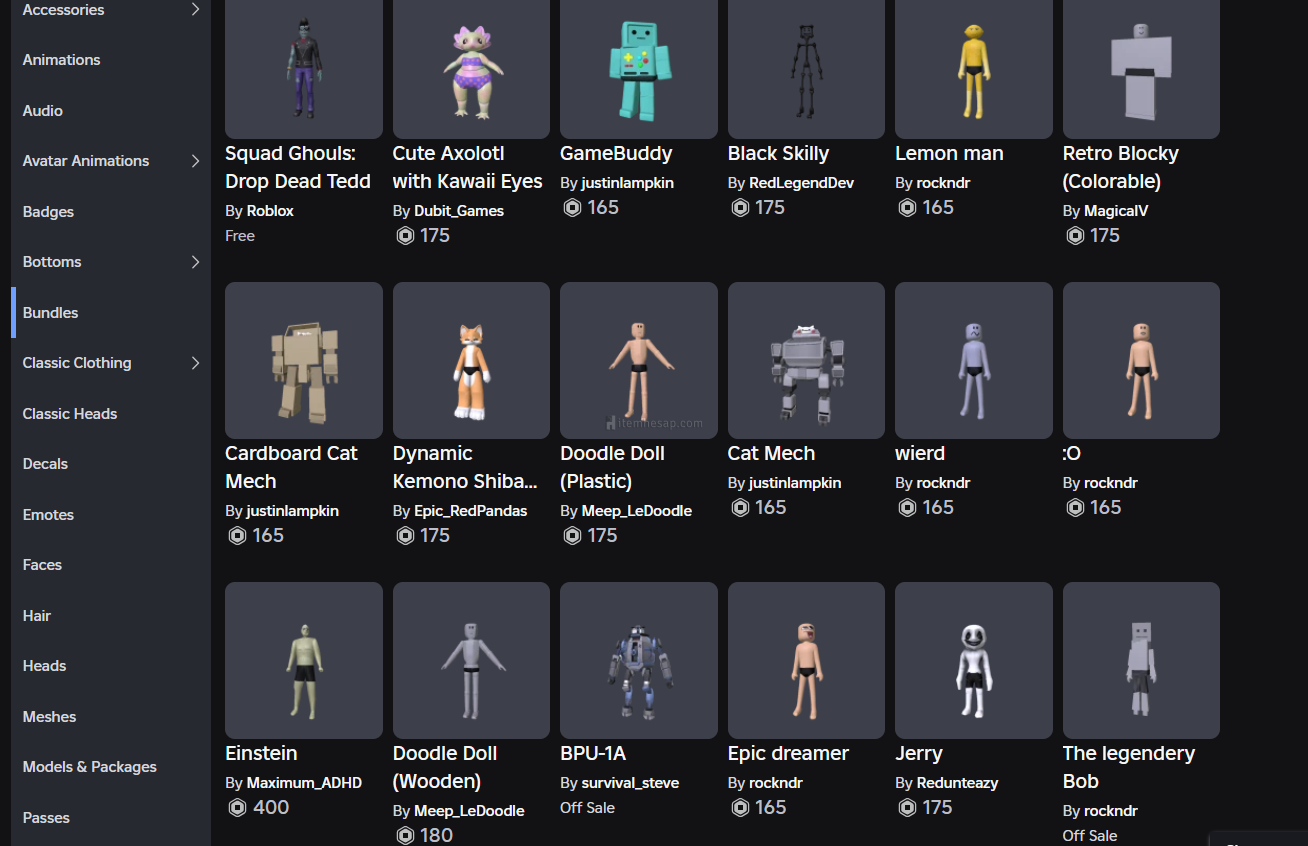Select the Lemon man avatar image

click(x=973, y=66)
